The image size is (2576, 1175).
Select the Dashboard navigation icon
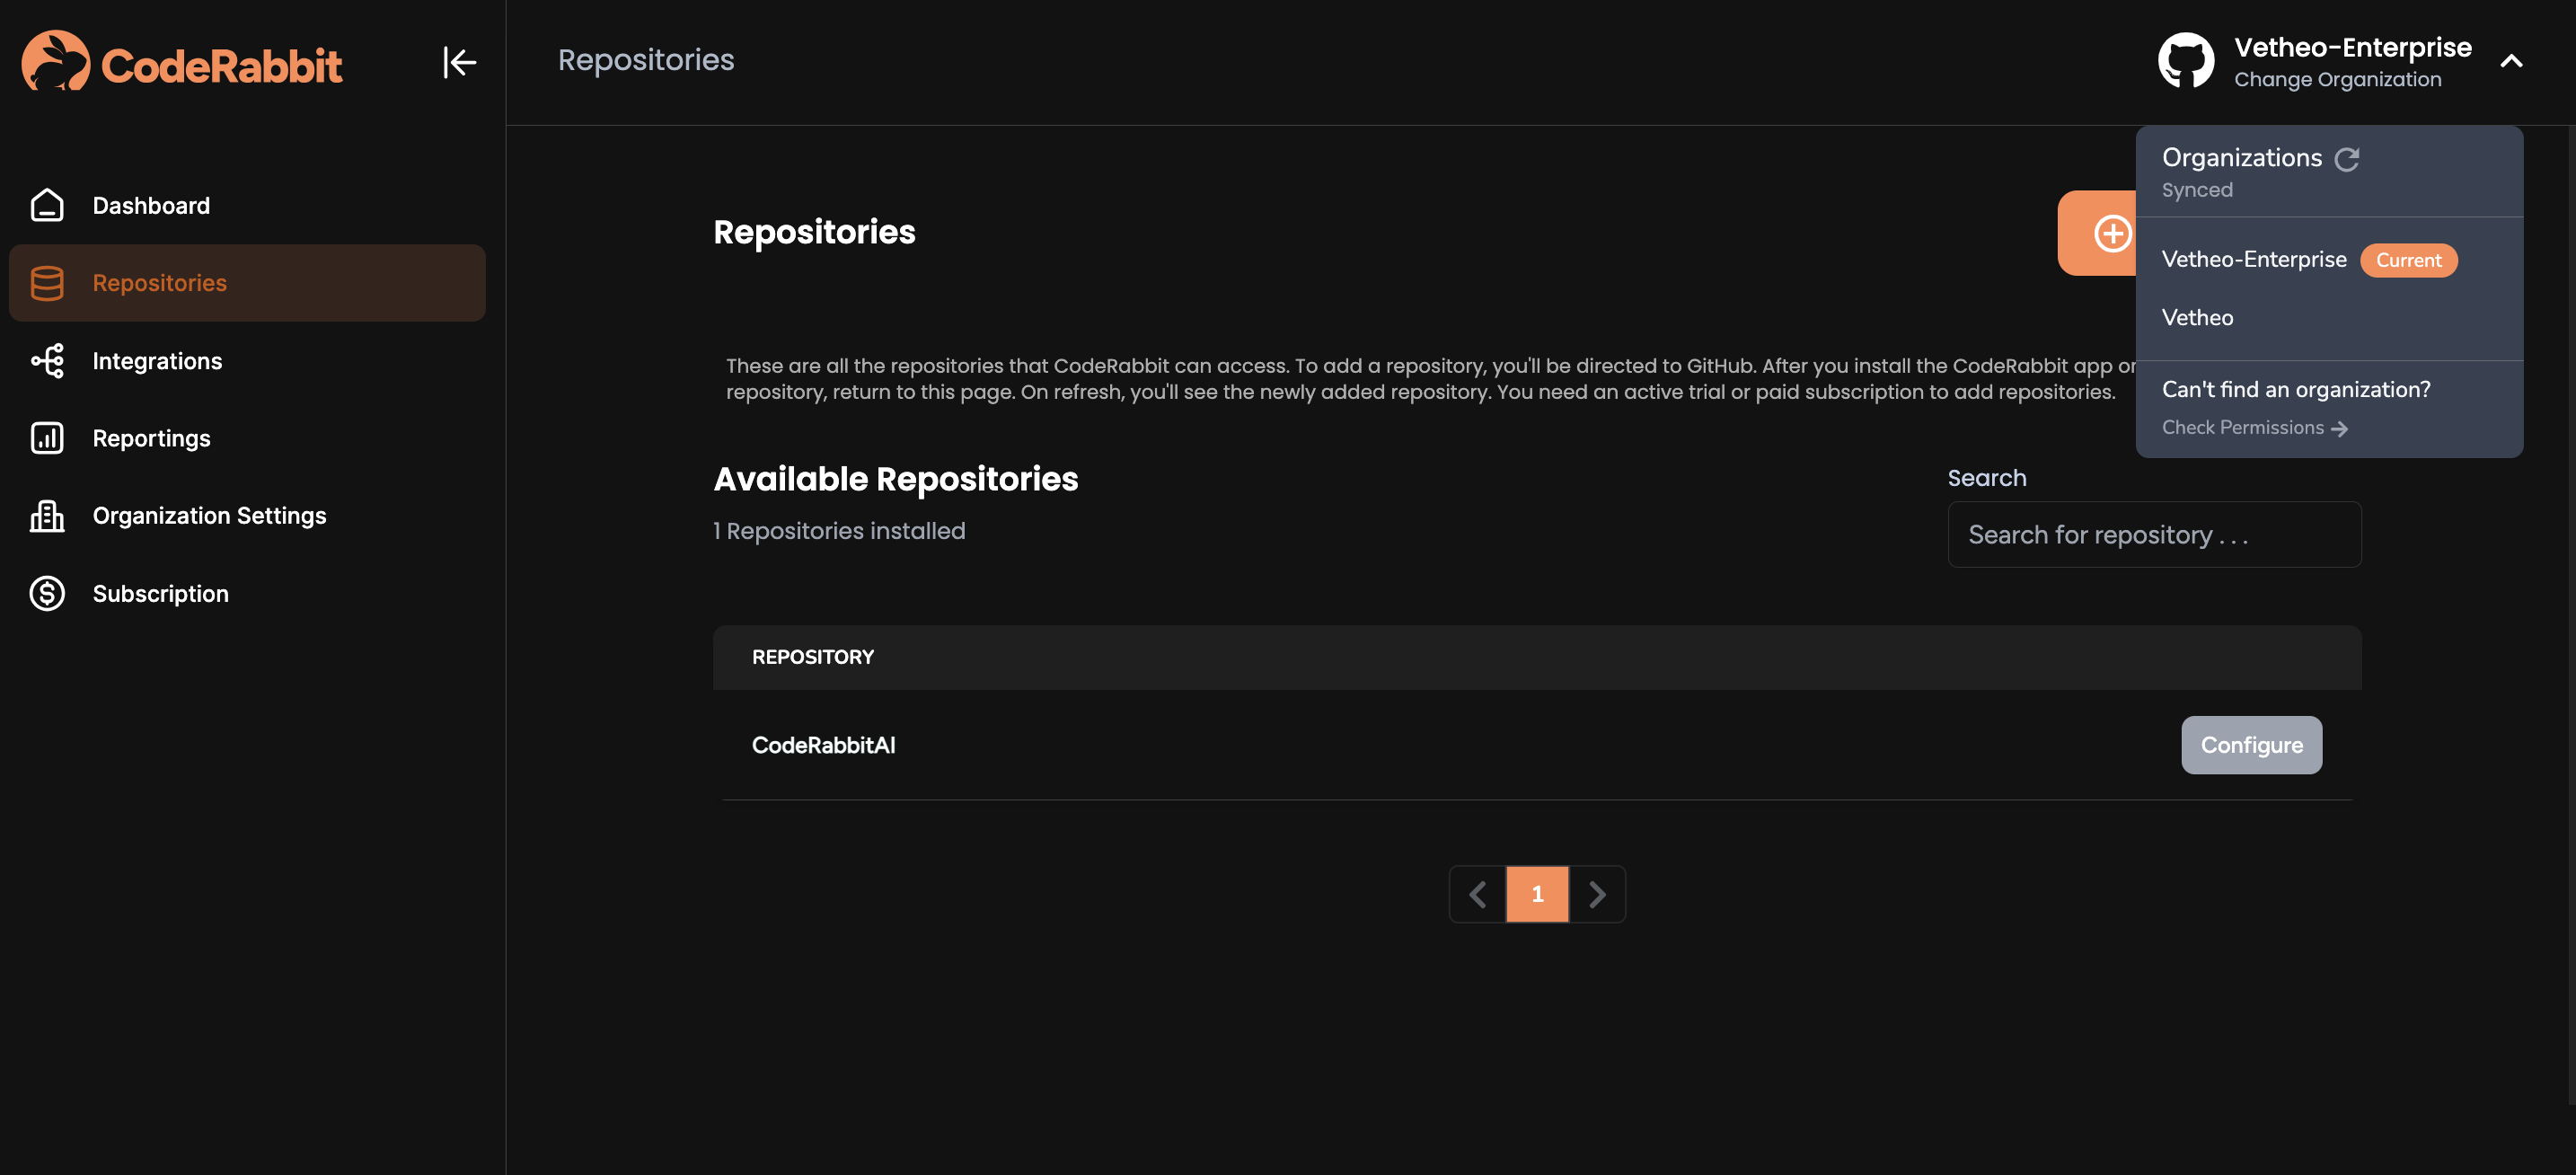click(46, 206)
